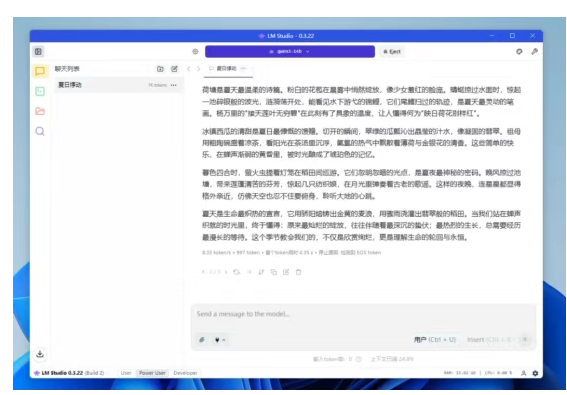Click the CPU usage readout in status bar
The width and height of the screenshot is (567, 395).
498,373
